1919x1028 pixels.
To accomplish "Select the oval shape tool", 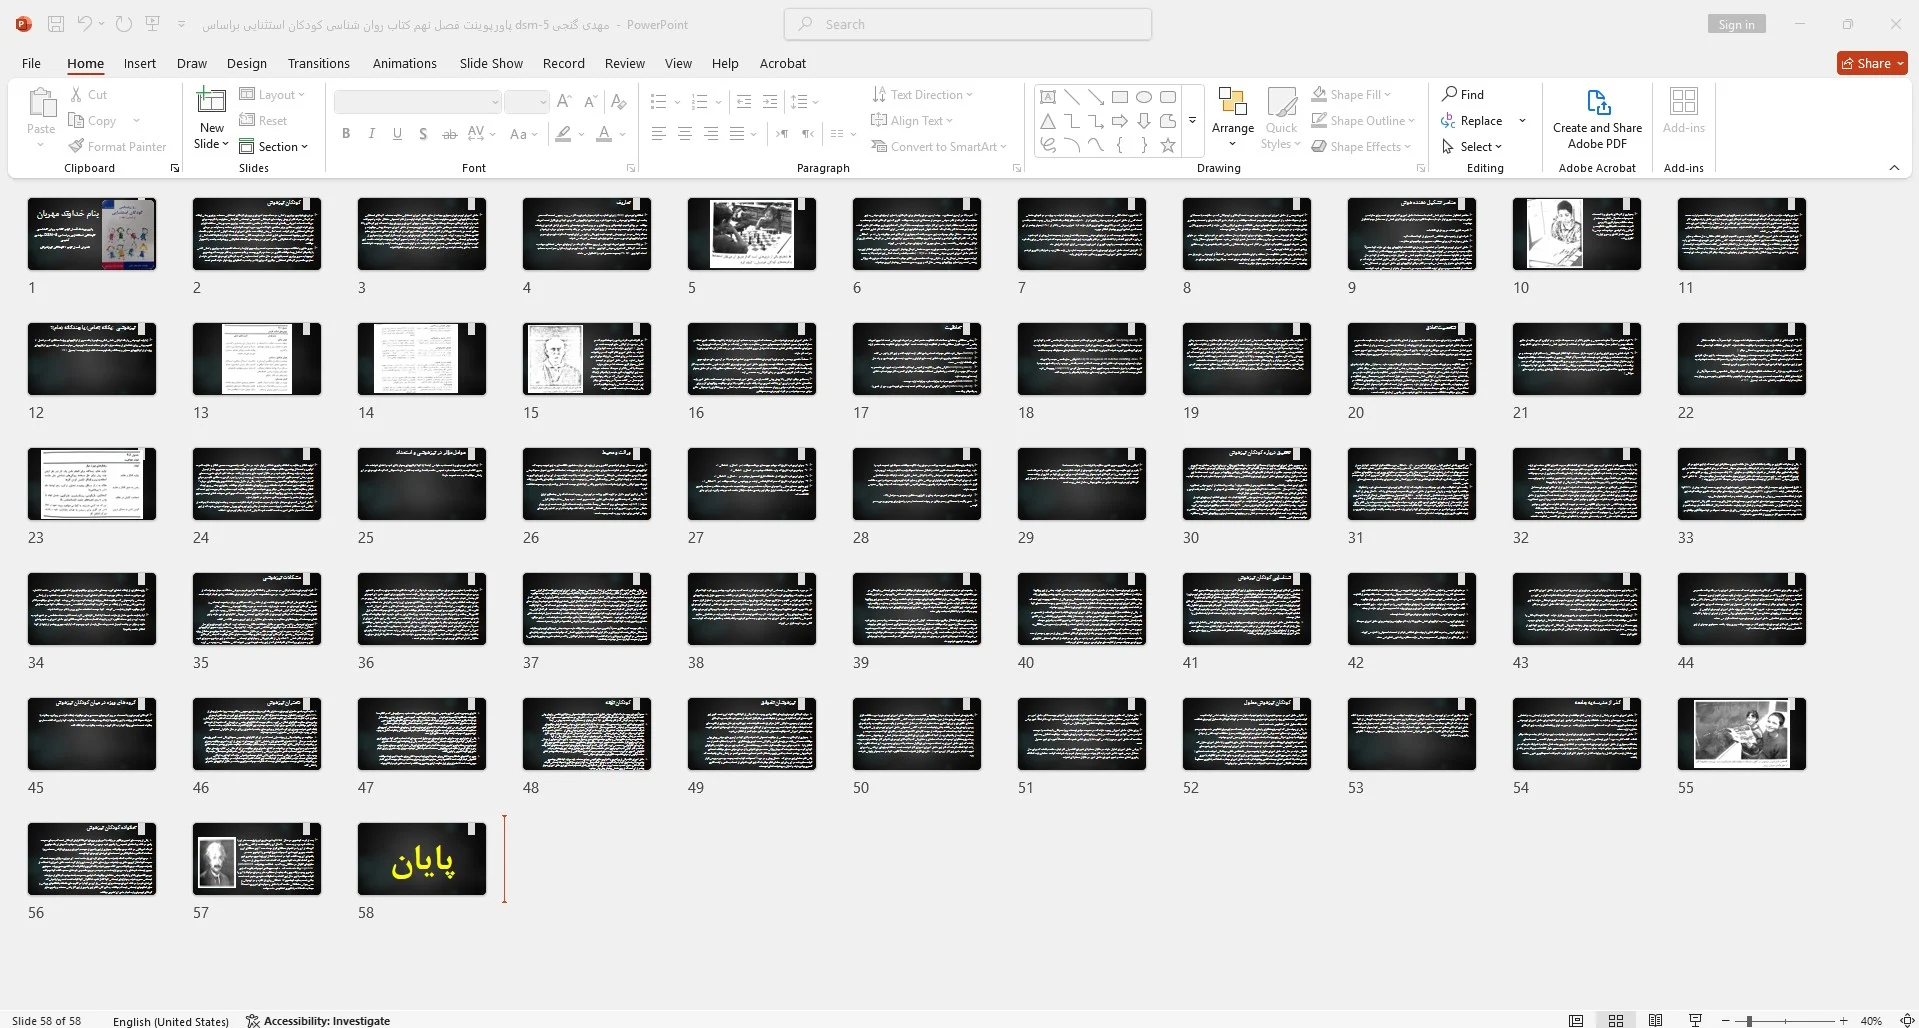I will 1143,97.
